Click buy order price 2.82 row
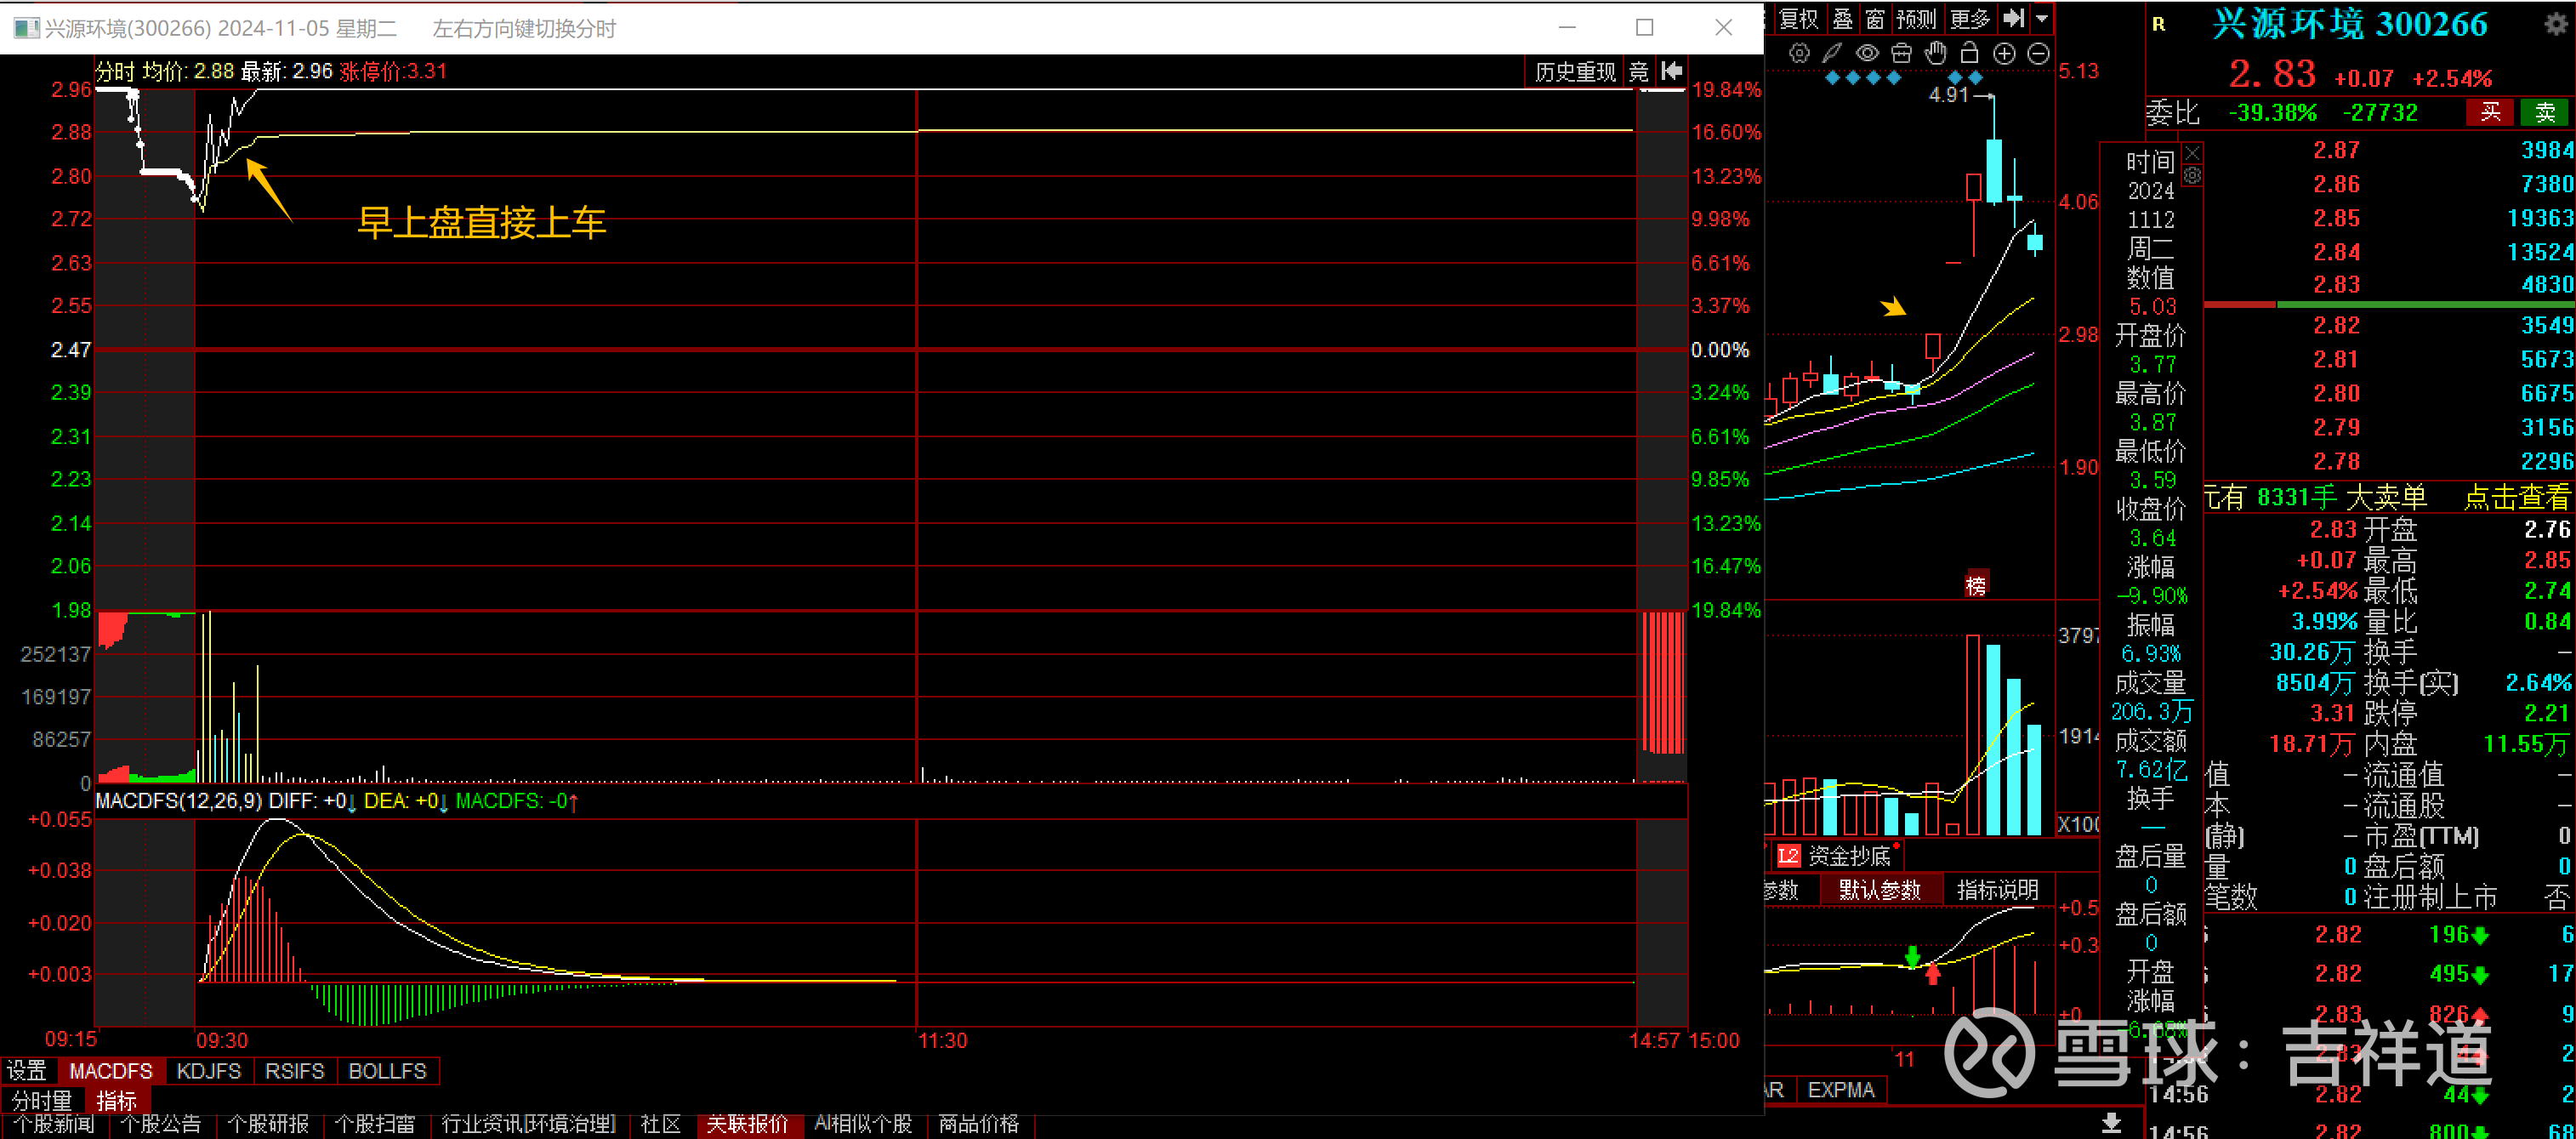This screenshot has height=1139, width=2576. [x=2389, y=325]
